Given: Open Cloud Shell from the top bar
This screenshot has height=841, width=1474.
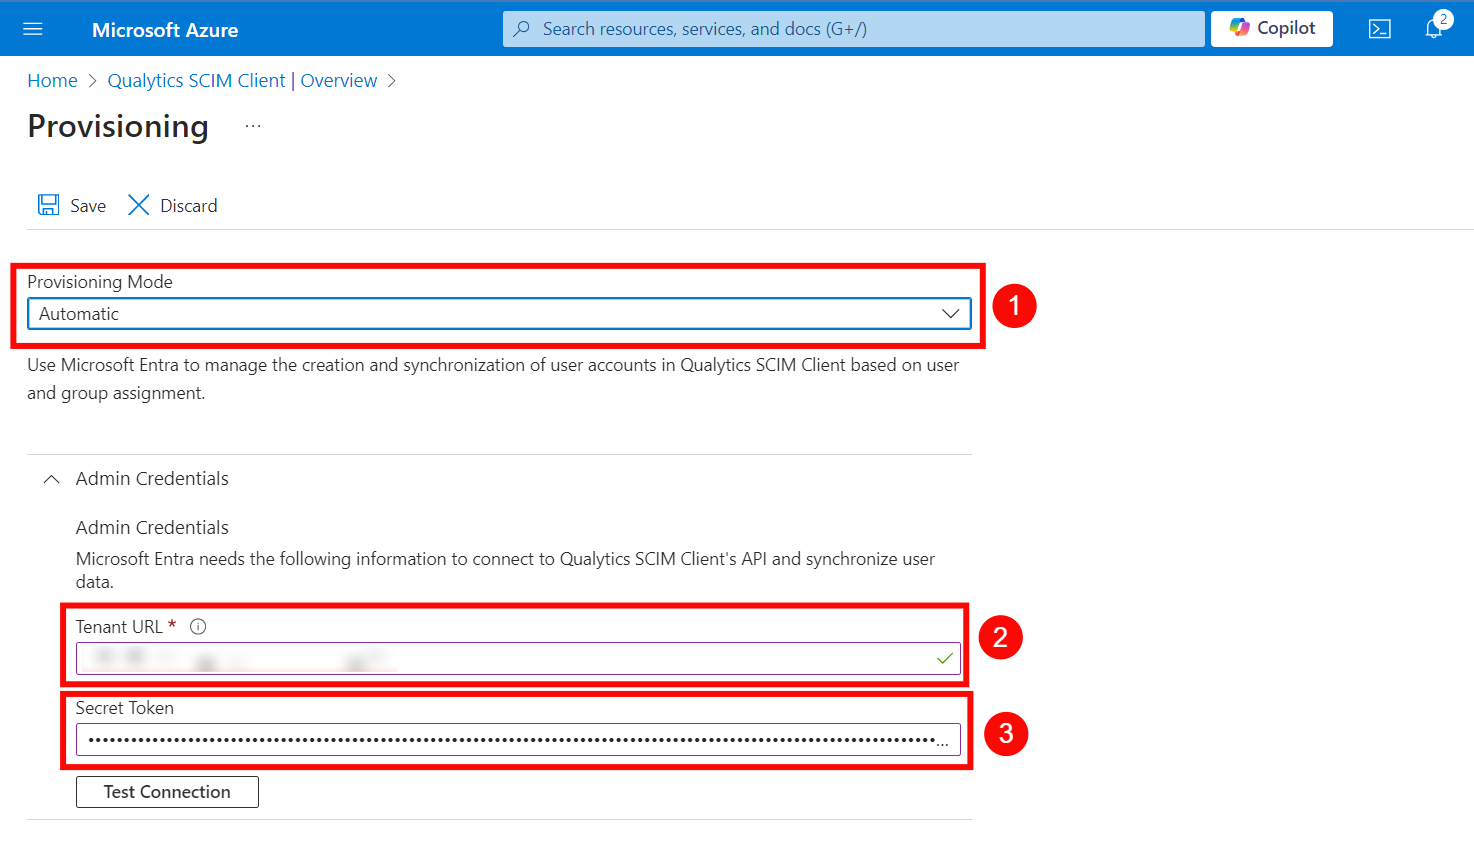Looking at the screenshot, I should tap(1380, 29).
